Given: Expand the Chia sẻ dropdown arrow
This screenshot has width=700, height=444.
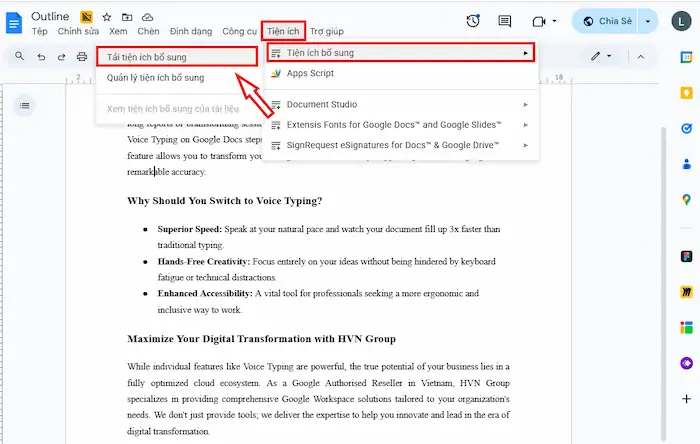Looking at the screenshot, I should 649,21.
